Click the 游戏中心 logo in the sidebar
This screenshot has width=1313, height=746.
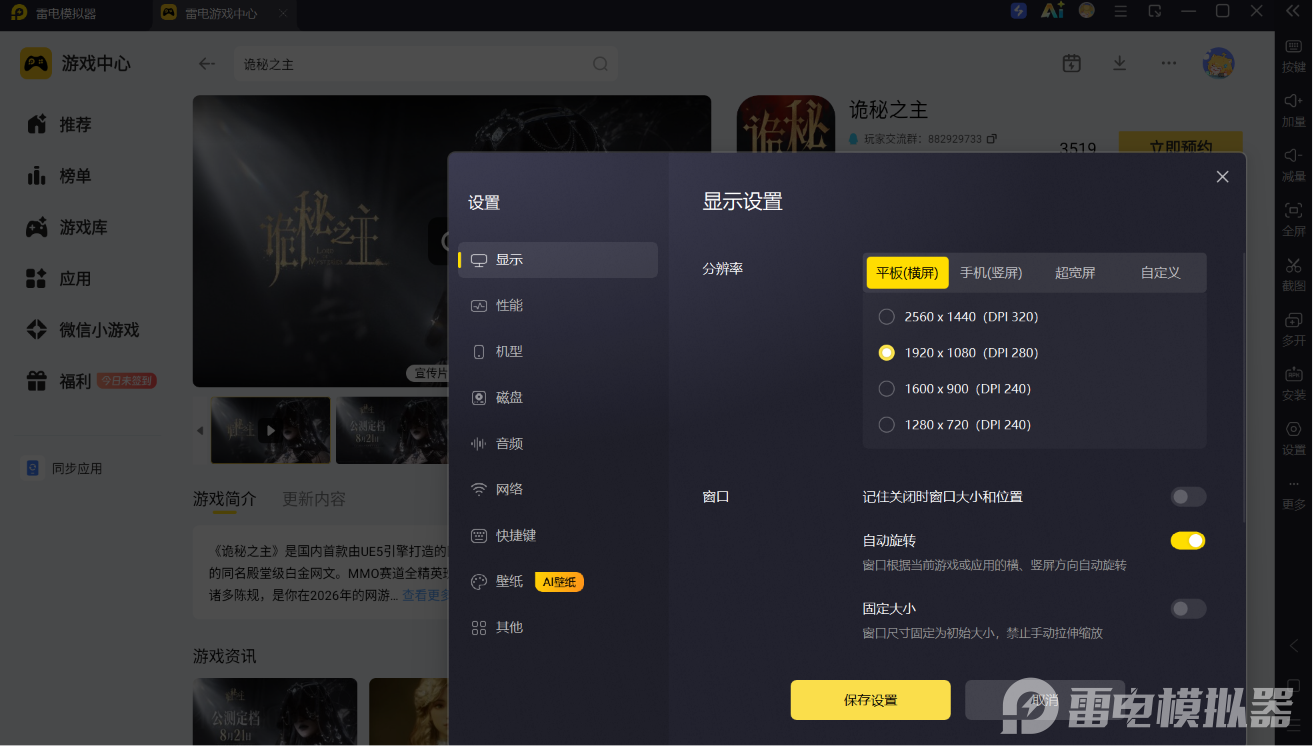click(x=36, y=63)
